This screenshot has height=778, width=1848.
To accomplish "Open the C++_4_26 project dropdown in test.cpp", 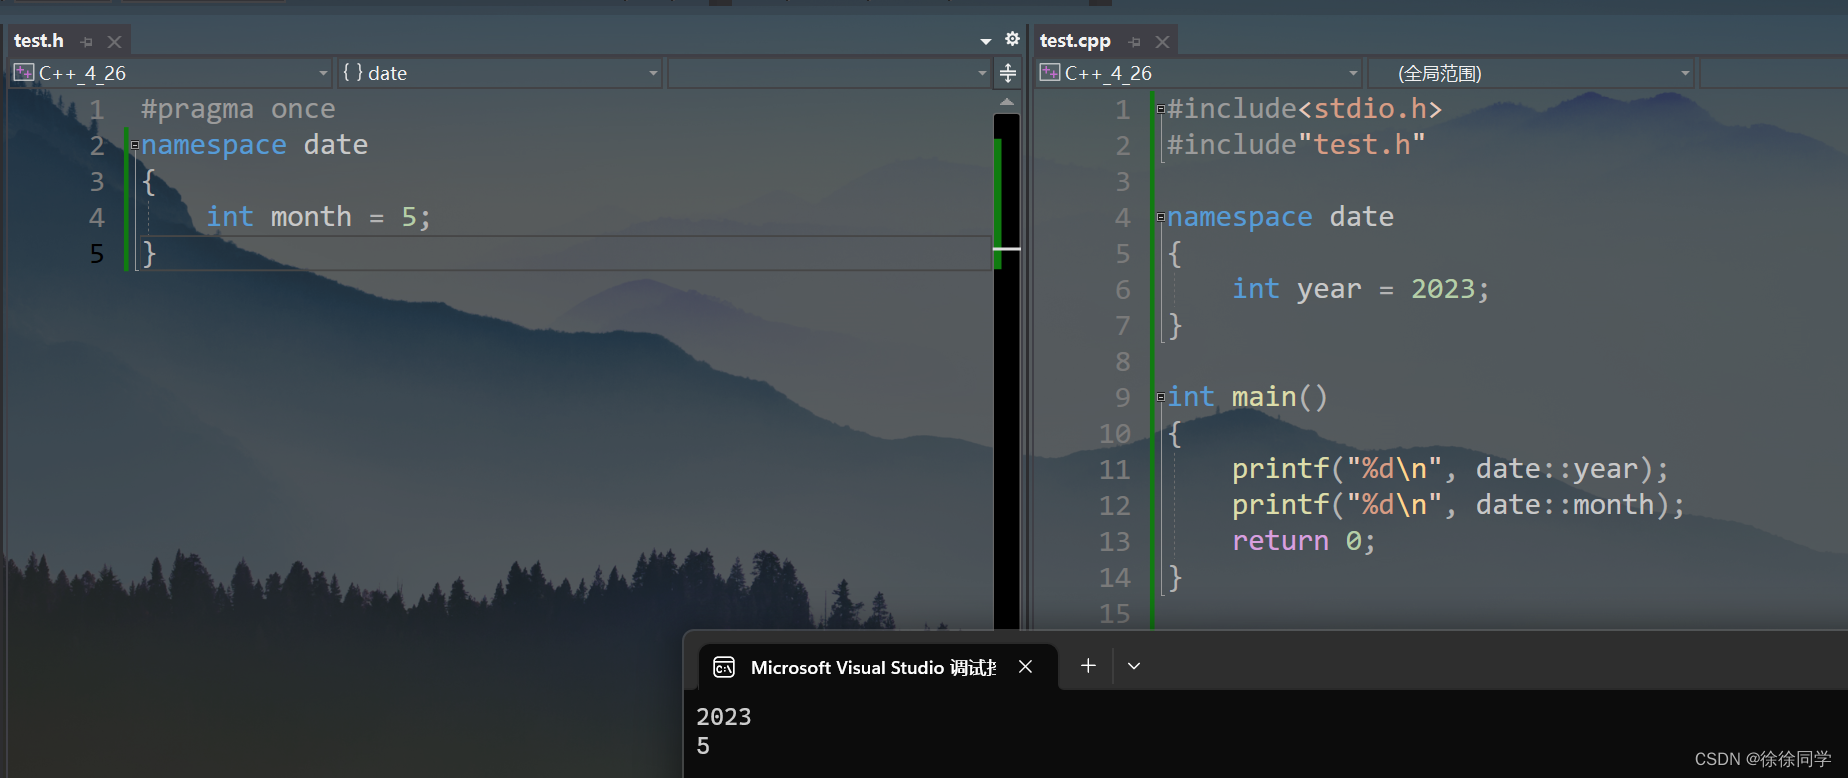I will [x=1199, y=73].
